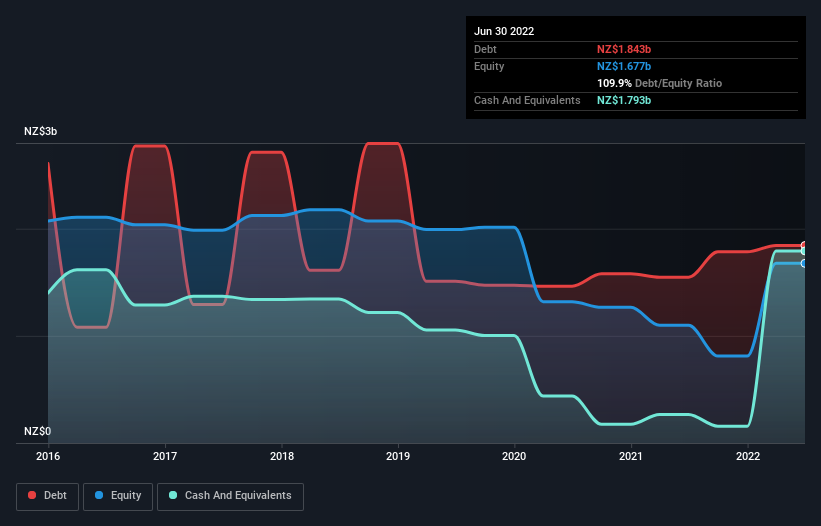Click the 2021 axis label
The image size is (821, 526).
click(x=631, y=456)
